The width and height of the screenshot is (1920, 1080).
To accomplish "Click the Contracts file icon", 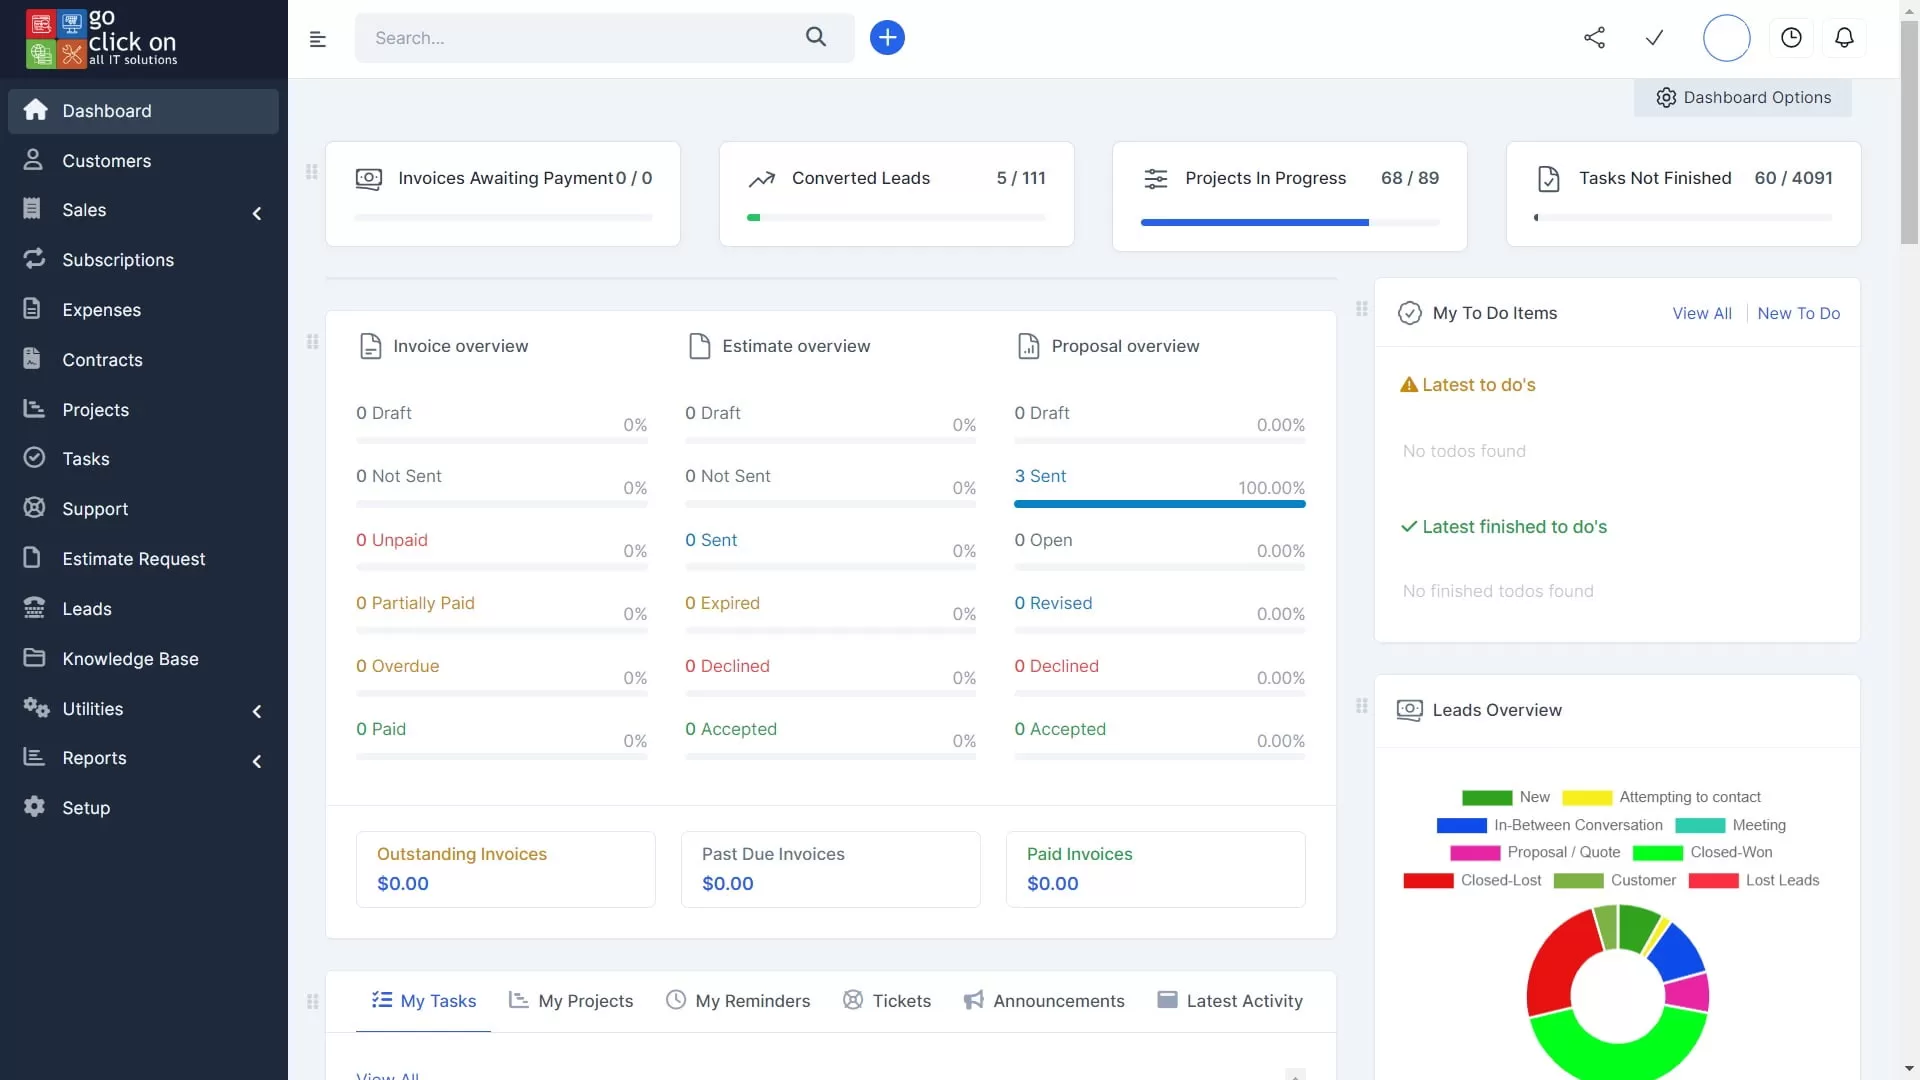I will [32, 359].
